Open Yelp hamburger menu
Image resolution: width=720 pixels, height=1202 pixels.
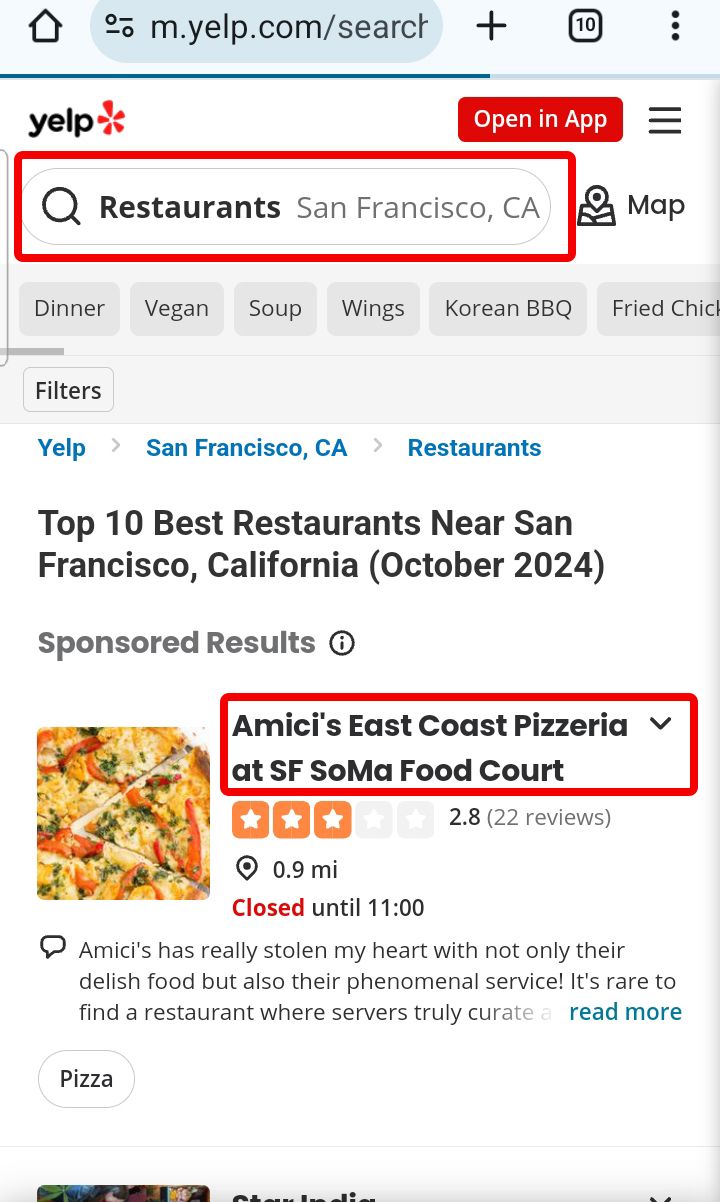coord(665,120)
